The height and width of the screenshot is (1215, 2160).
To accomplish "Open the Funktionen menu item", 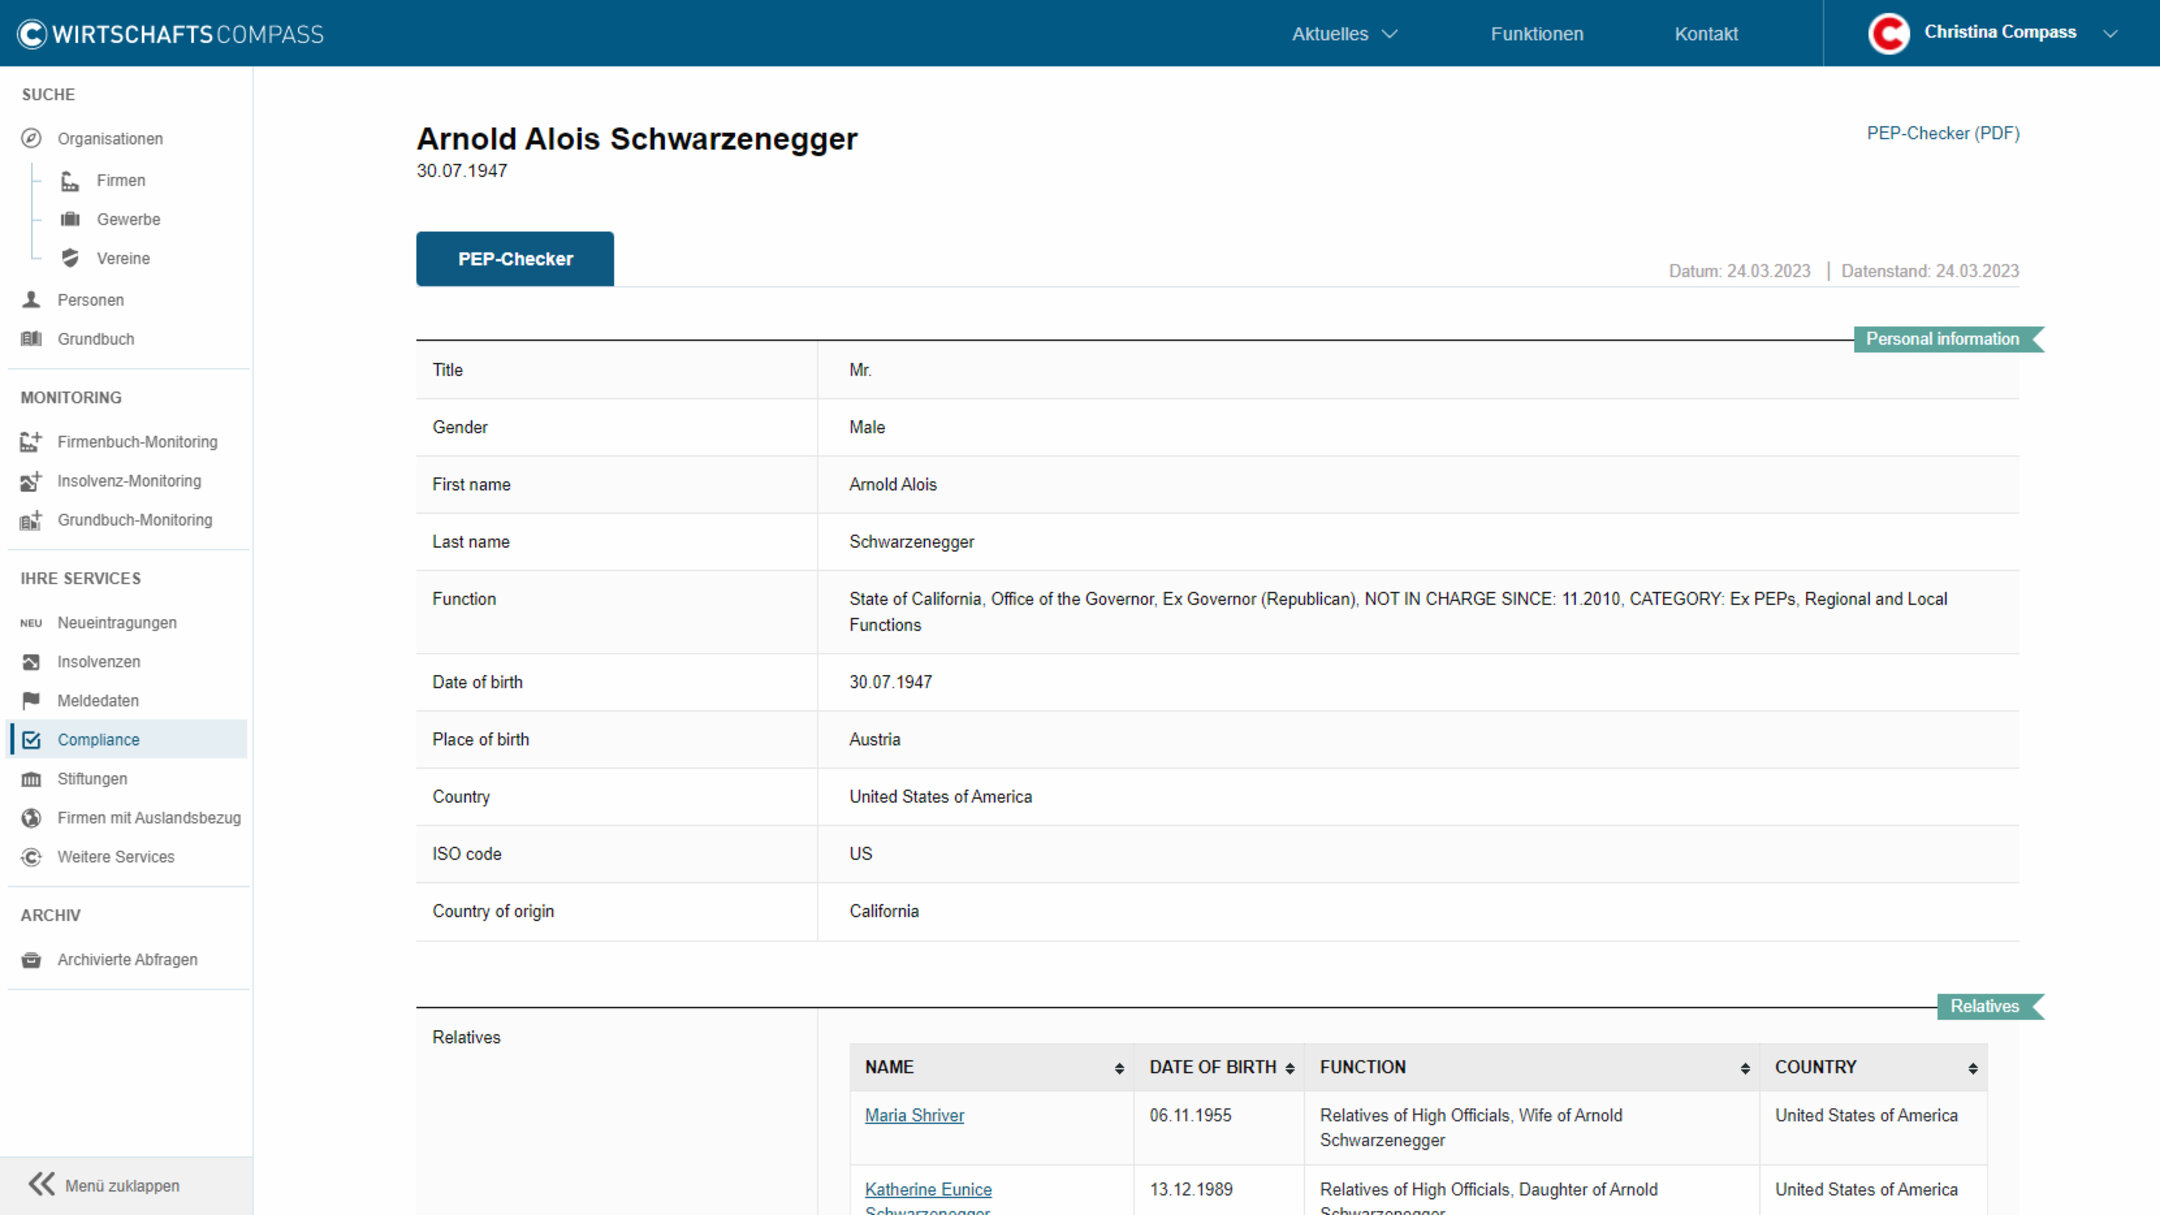I will [x=1536, y=34].
